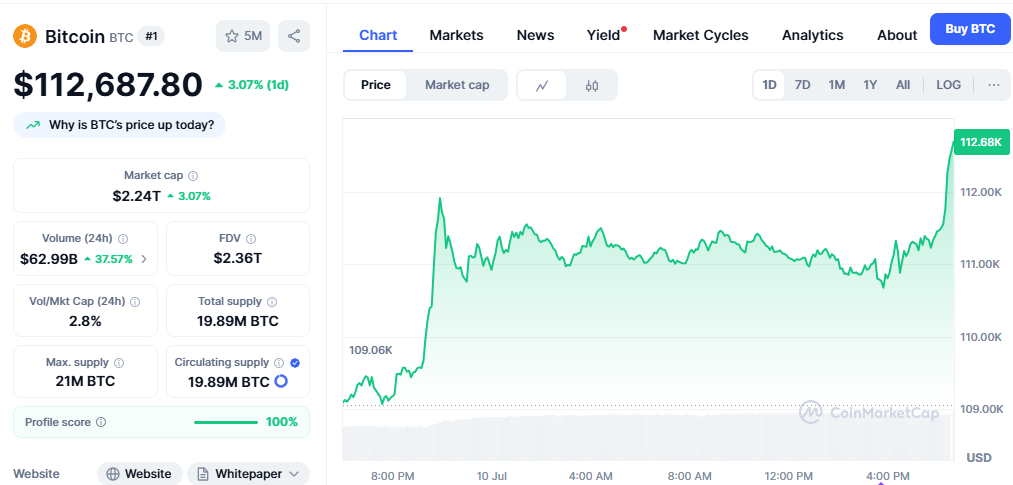Switch chart to candlestick view icon
1013x485 pixels.
[592, 85]
